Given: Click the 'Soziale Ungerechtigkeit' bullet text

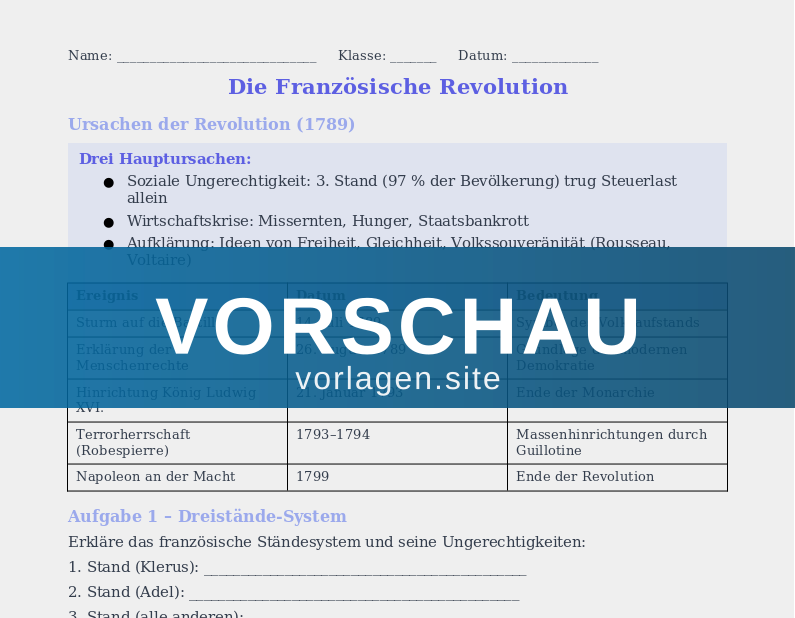Looking at the screenshot, I should 402,189.
